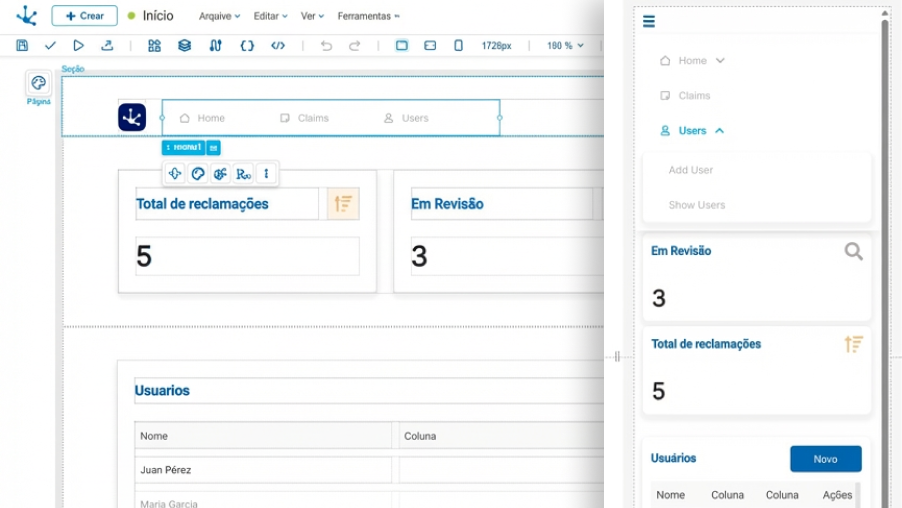
Task: Click the play preview icon
Action: tap(78, 46)
